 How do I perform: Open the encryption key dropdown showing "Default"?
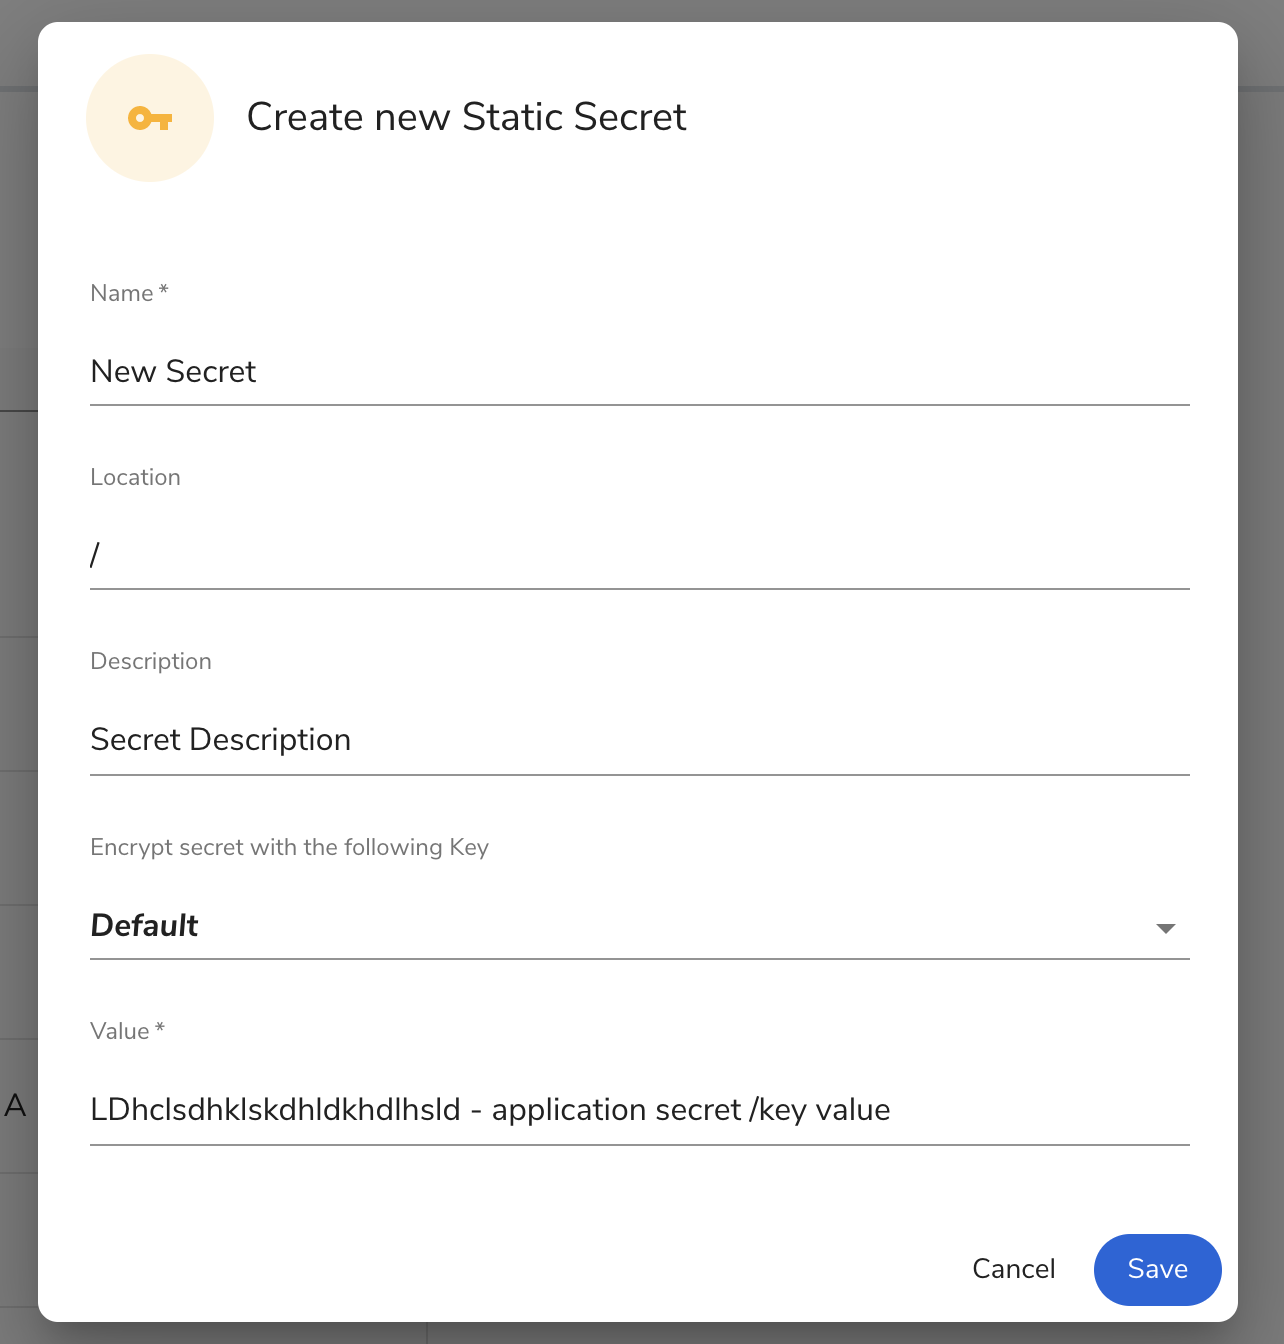coord(640,926)
